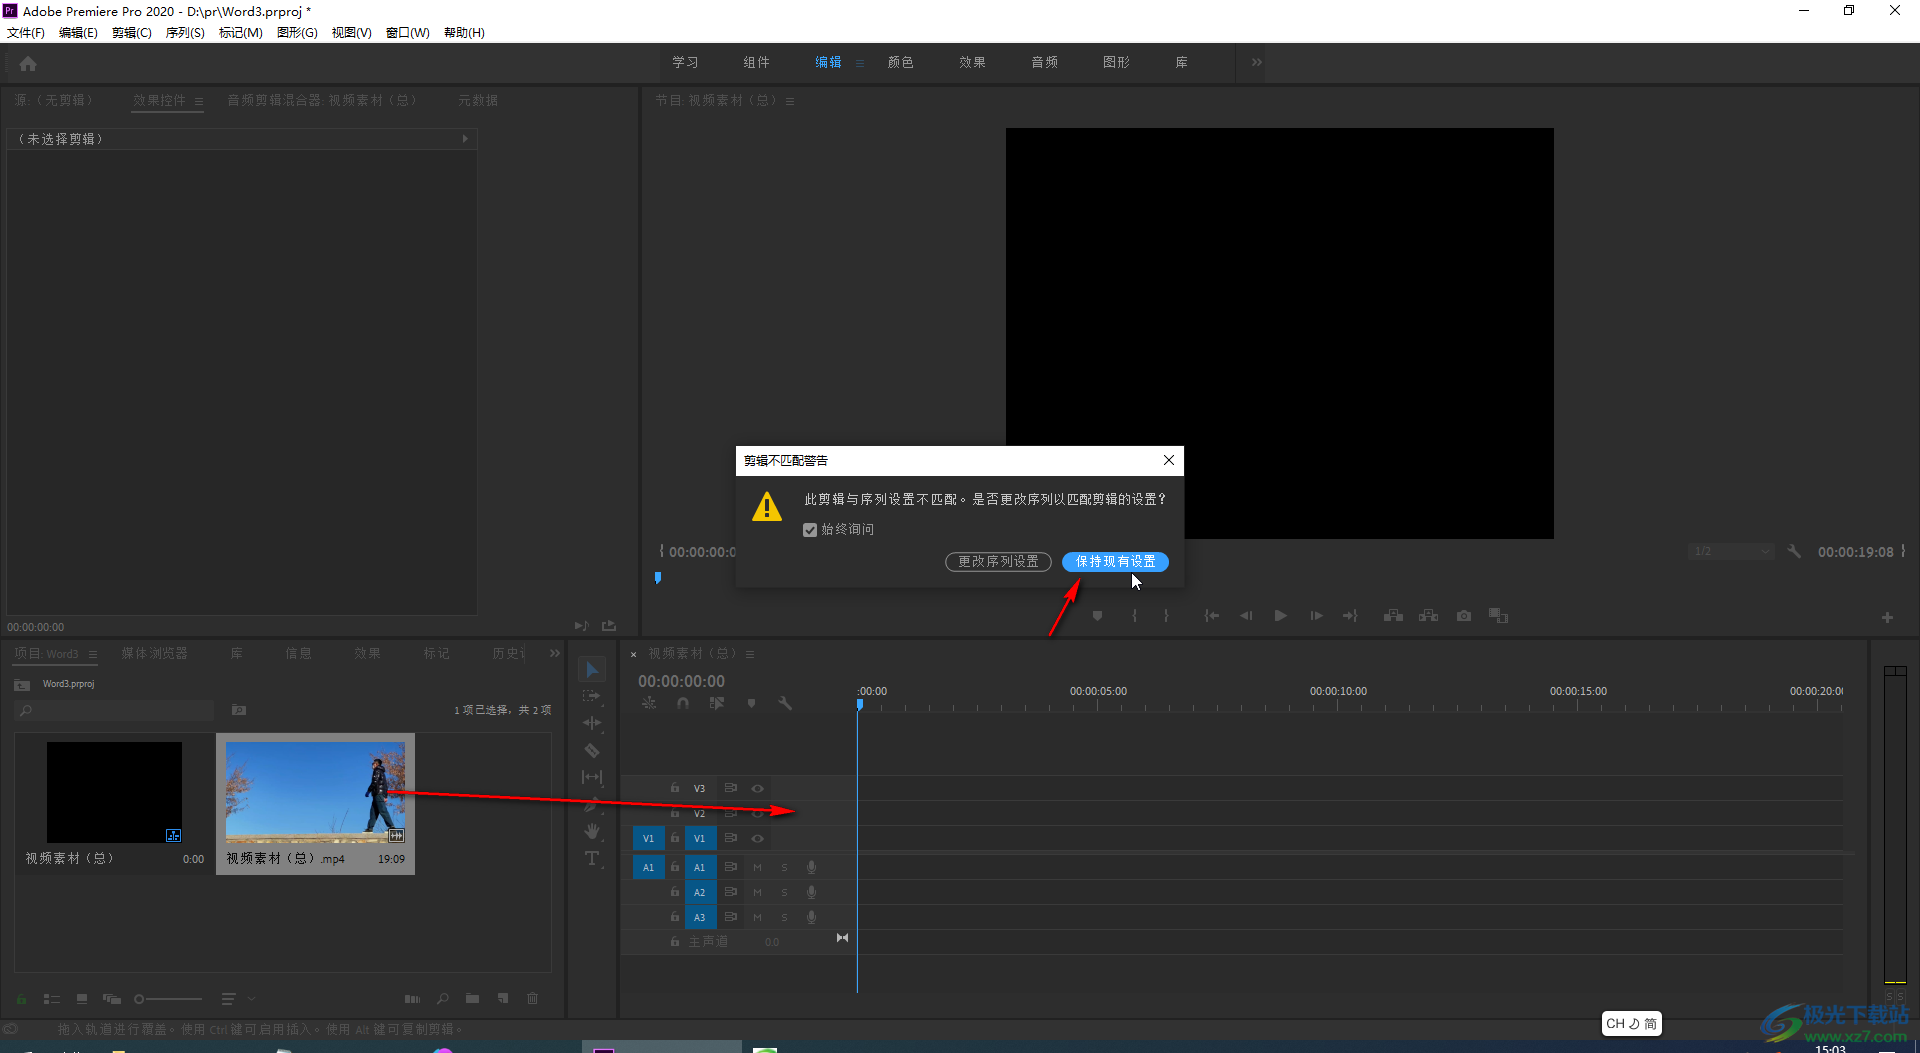Click Play button in program monitor

tap(1280, 616)
